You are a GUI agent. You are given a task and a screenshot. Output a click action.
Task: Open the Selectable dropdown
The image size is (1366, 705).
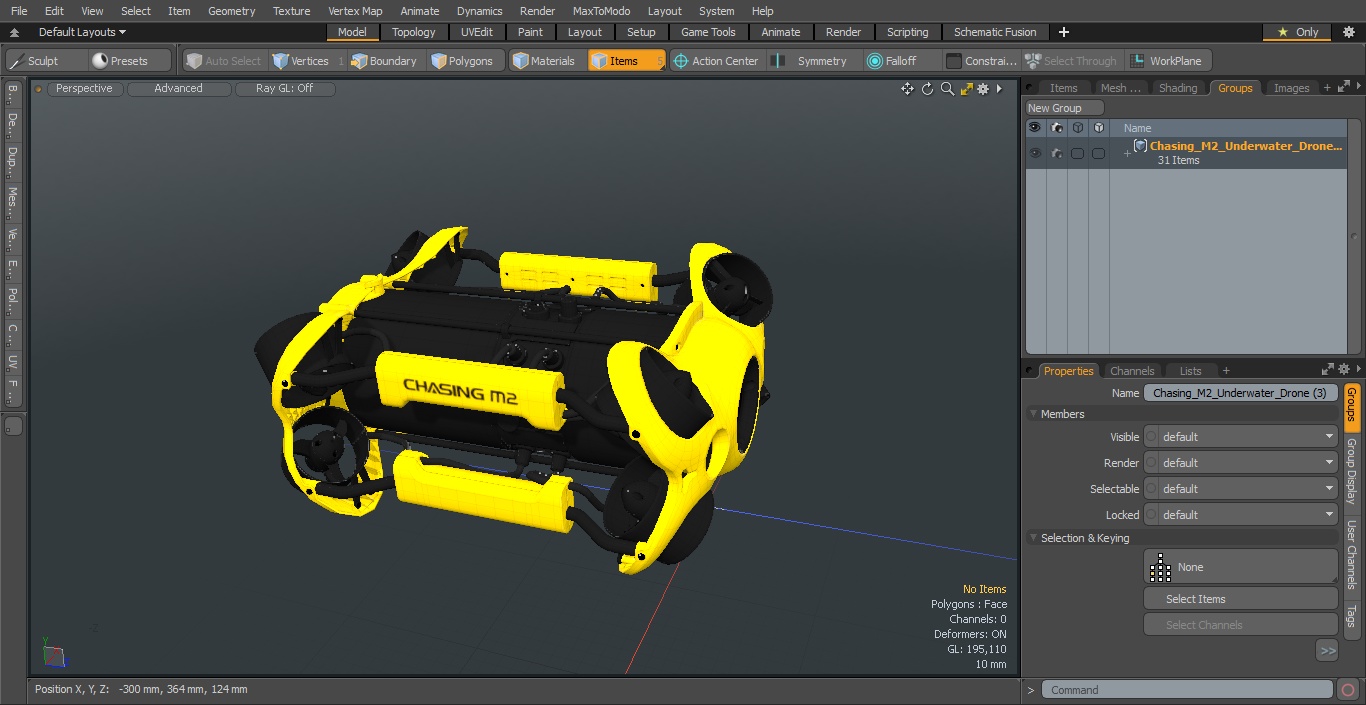pos(1248,489)
